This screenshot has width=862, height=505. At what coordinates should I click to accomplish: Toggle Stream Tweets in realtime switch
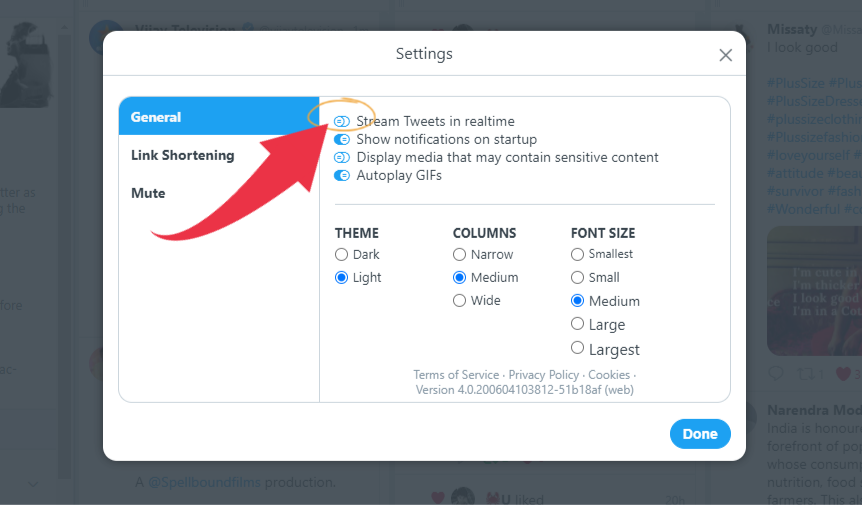click(x=342, y=121)
